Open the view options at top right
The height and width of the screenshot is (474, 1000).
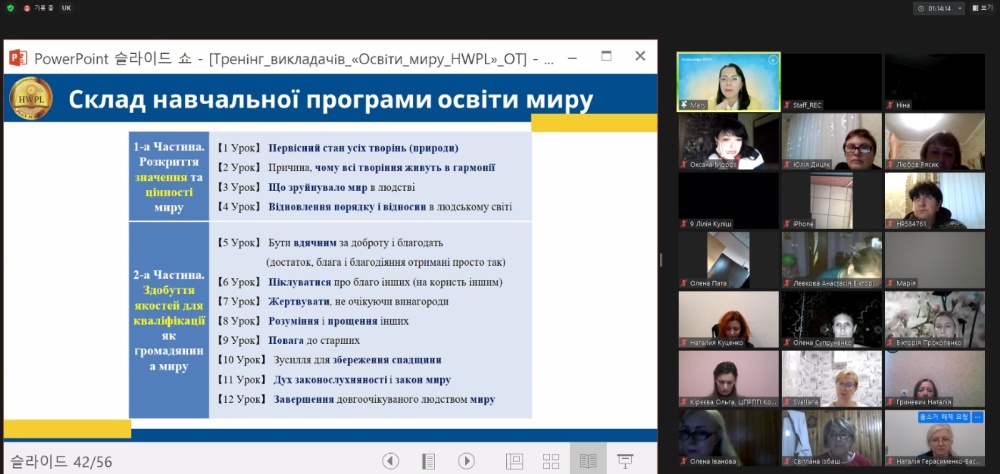click(x=982, y=8)
